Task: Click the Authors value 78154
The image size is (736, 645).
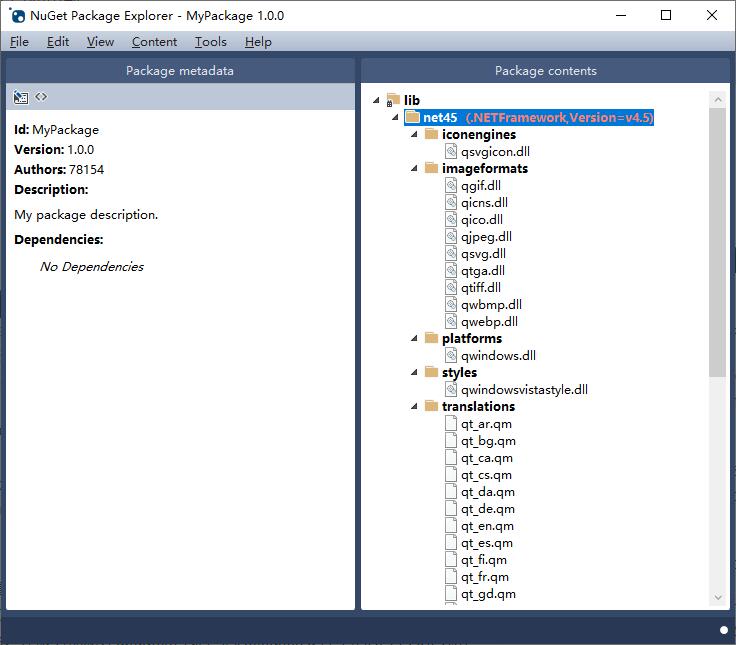Action: [86, 169]
